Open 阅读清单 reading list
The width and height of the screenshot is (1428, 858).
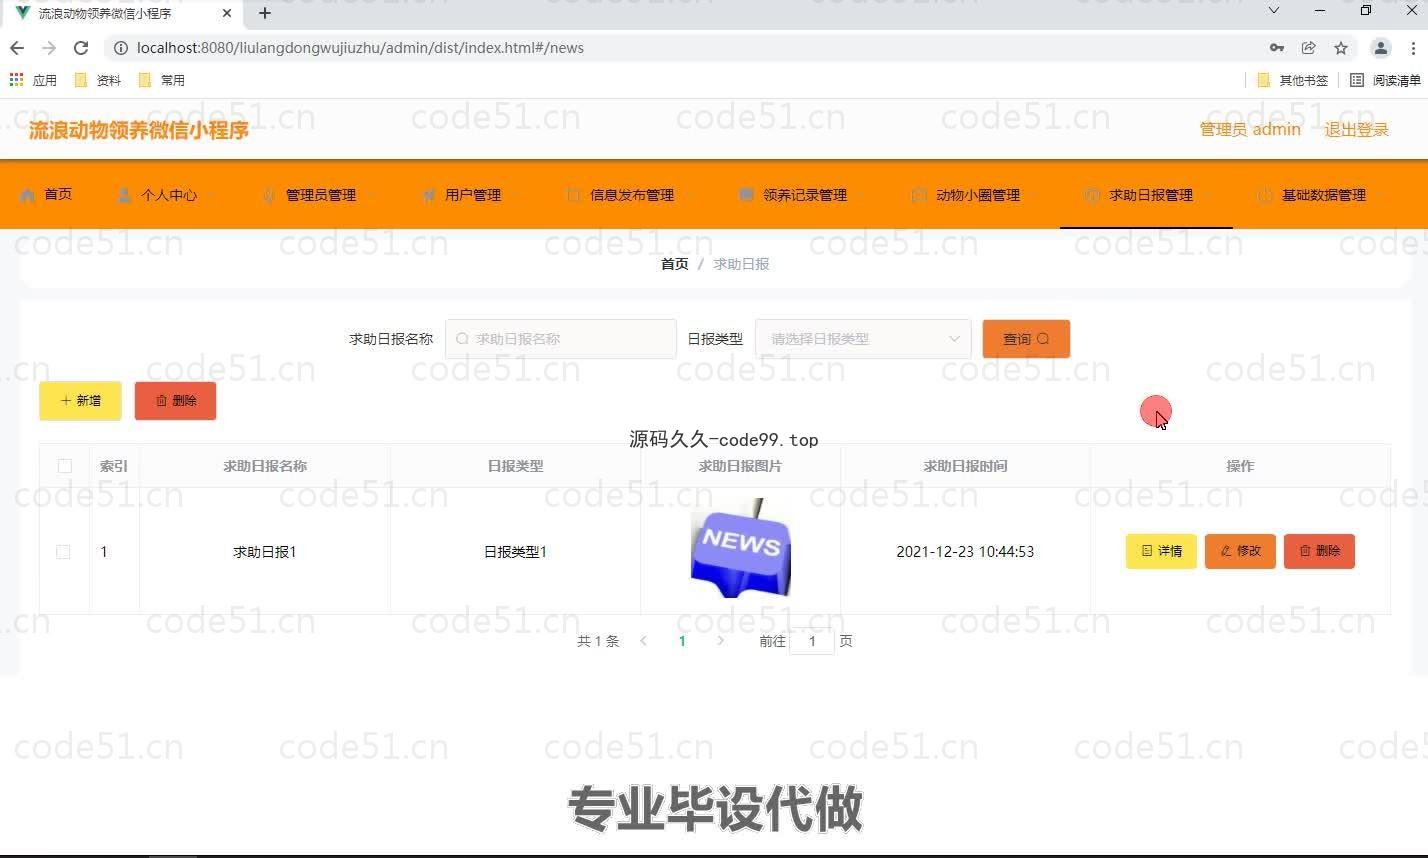point(1385,80)
